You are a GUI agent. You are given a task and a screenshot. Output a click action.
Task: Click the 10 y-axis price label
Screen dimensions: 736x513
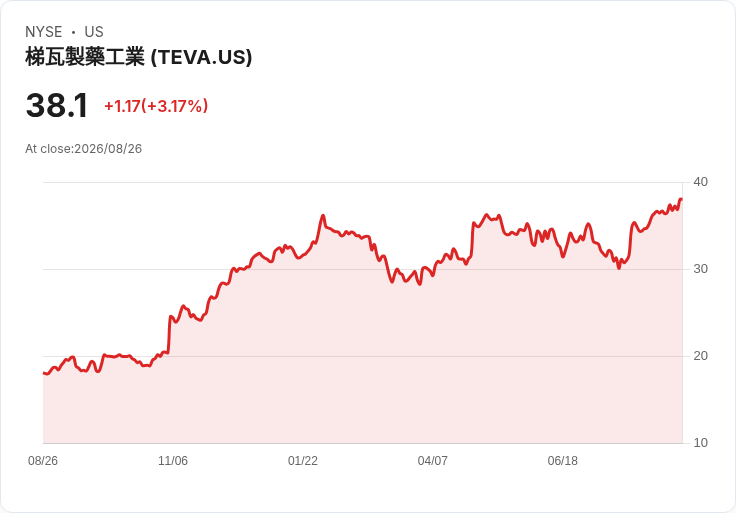click(x=700, y=443)
